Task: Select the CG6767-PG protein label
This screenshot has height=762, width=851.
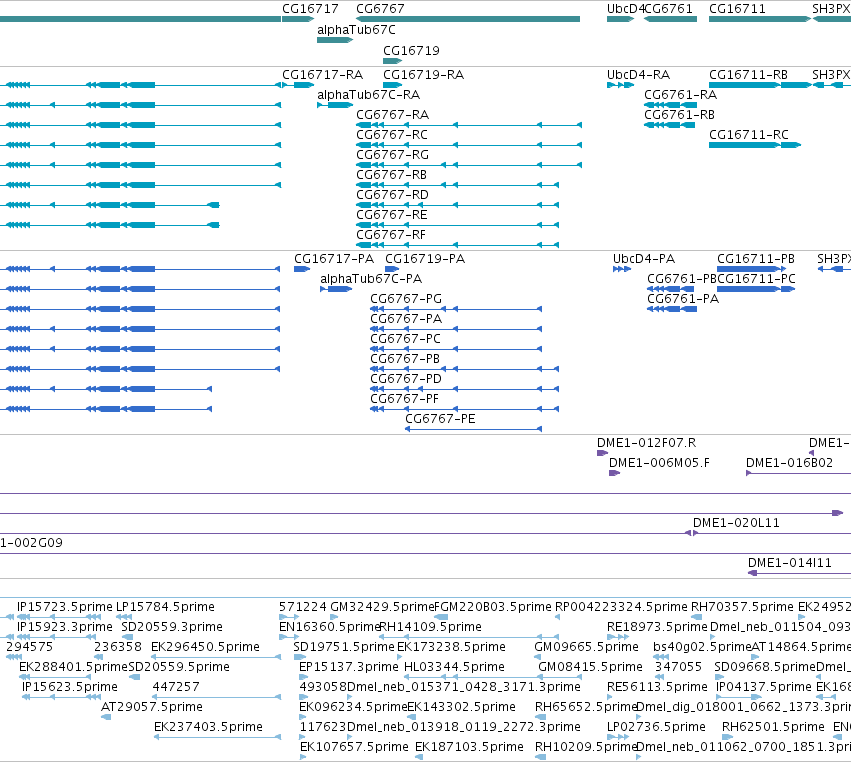Action: (x=406, y=299)
